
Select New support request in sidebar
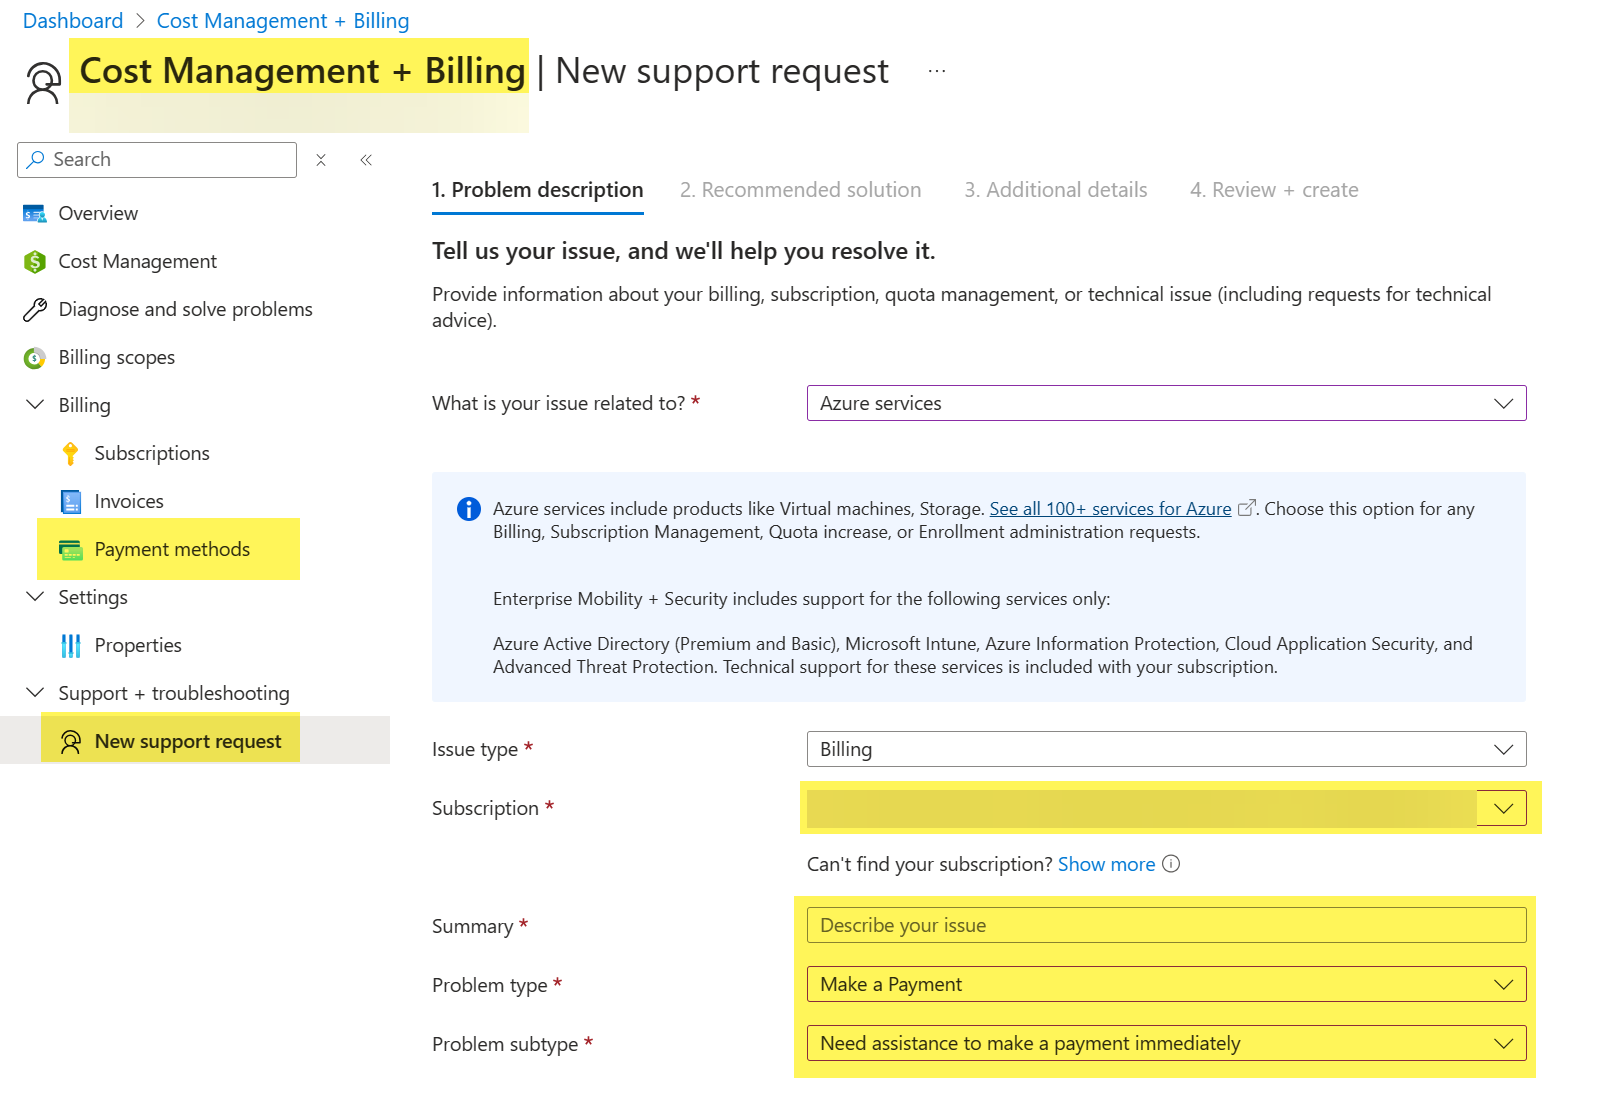tap(188, 742)
